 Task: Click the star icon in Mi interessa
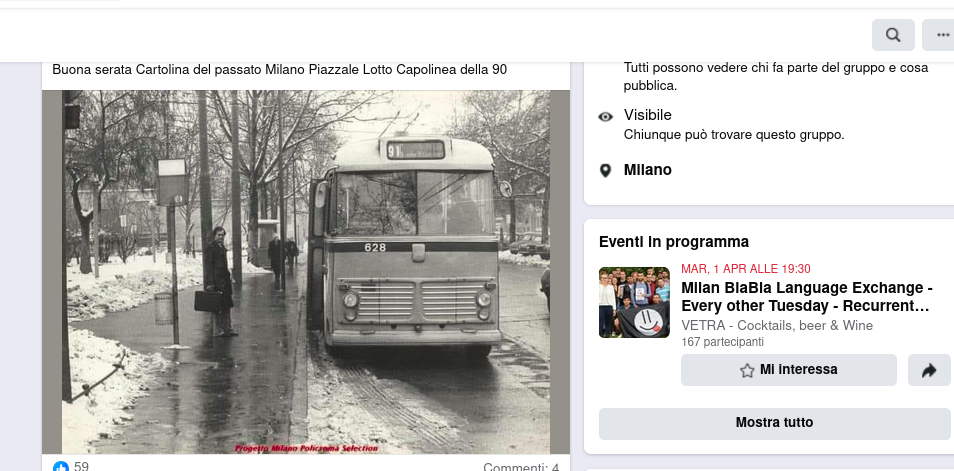pos(747,371)
